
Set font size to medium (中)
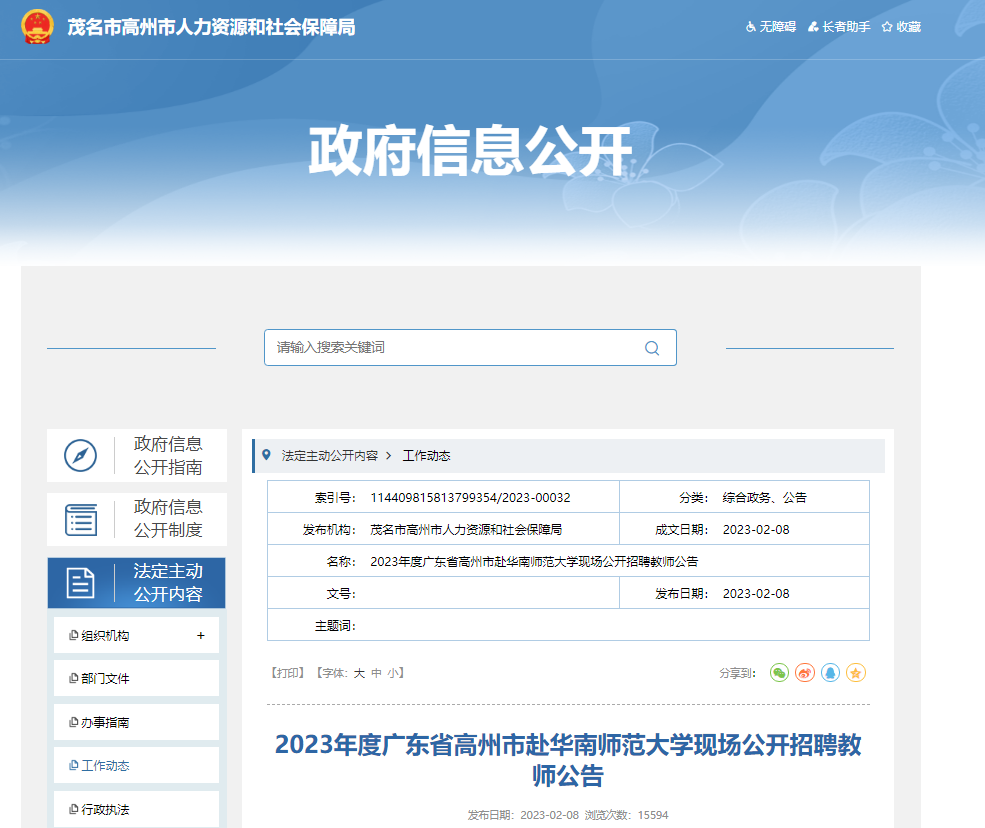[x=376, y=673]
